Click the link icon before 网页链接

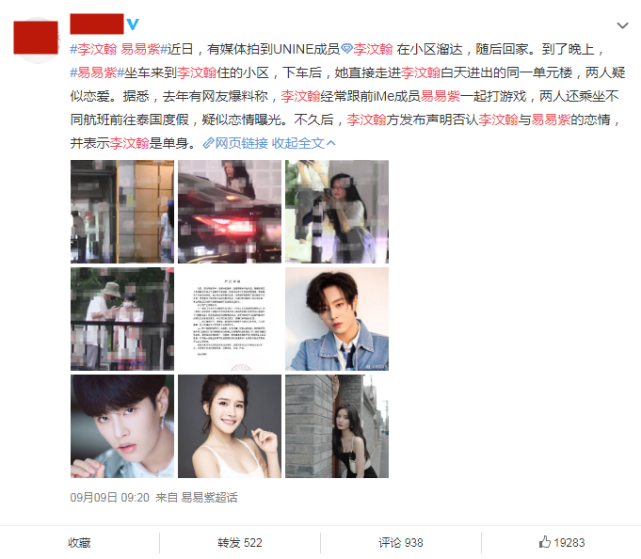pyautogui.click(x=208, y=143)
